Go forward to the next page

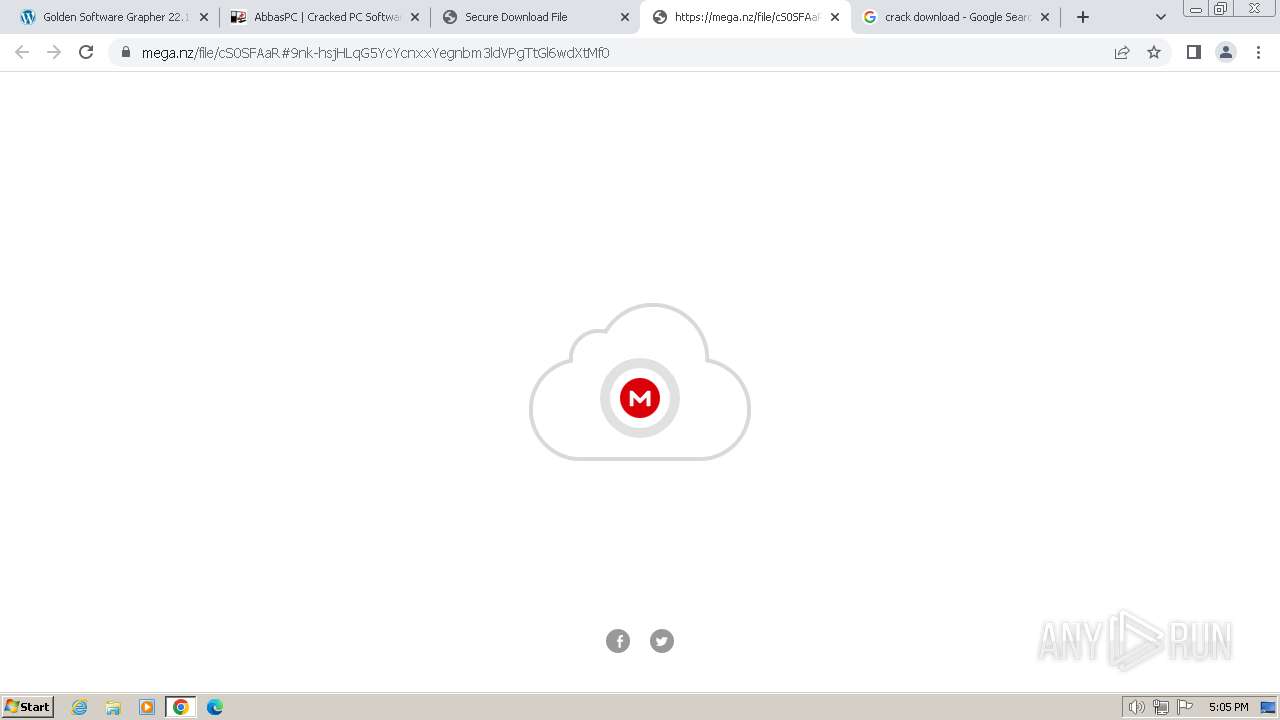(54, 52)
